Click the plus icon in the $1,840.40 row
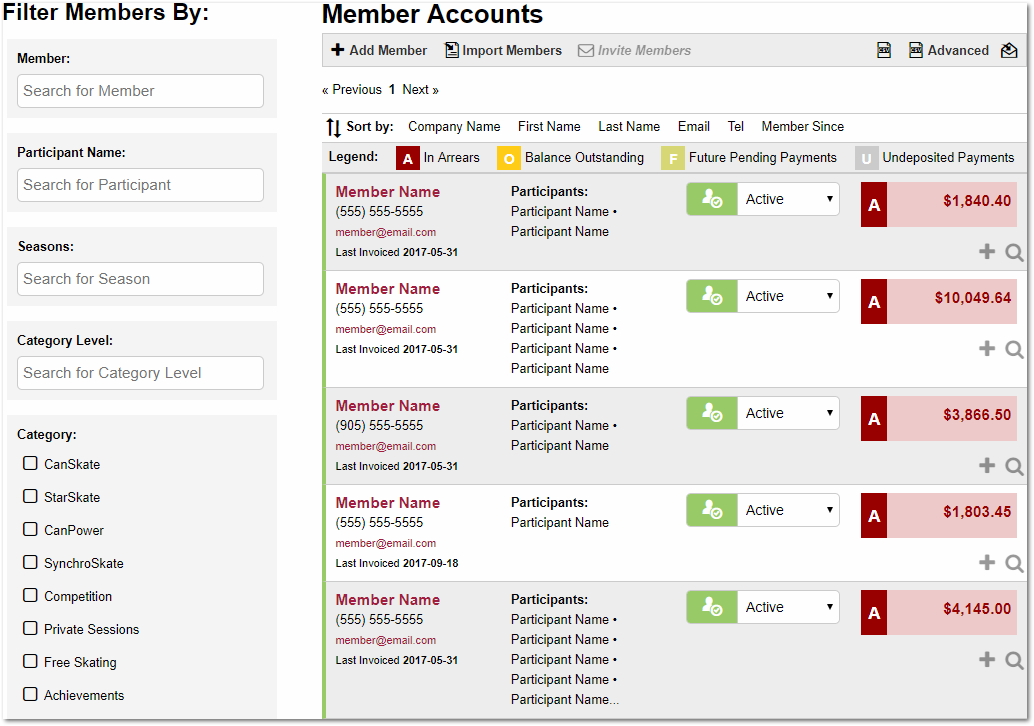Viewport: 1034px width, 726px height. coord(987,251)
